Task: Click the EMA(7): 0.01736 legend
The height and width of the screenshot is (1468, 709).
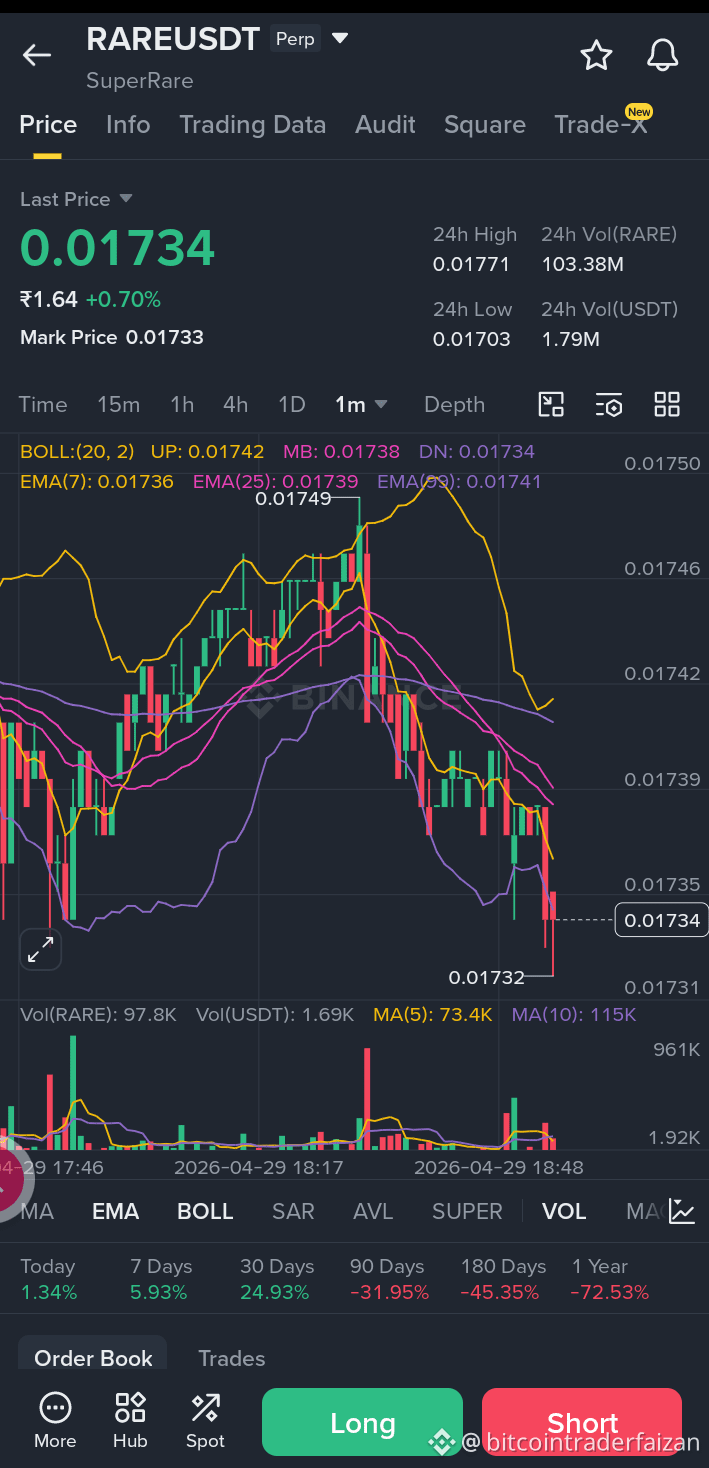Action: point(97,481)
